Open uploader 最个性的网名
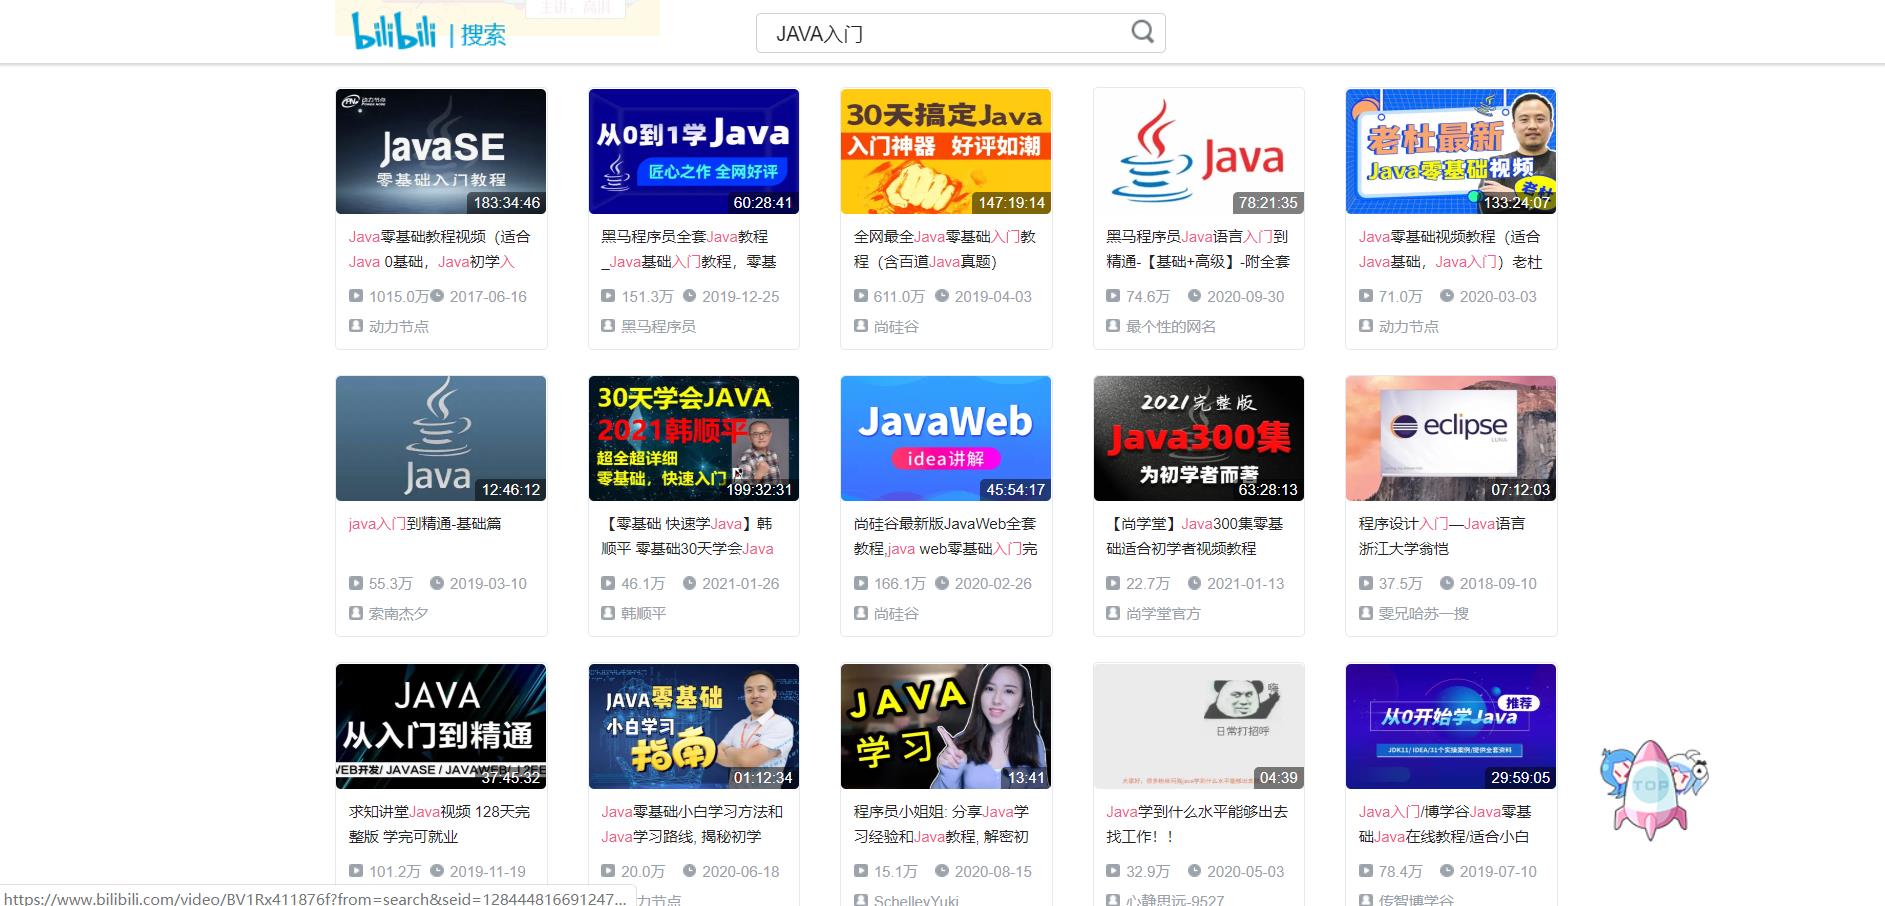 click(1171, 327)
